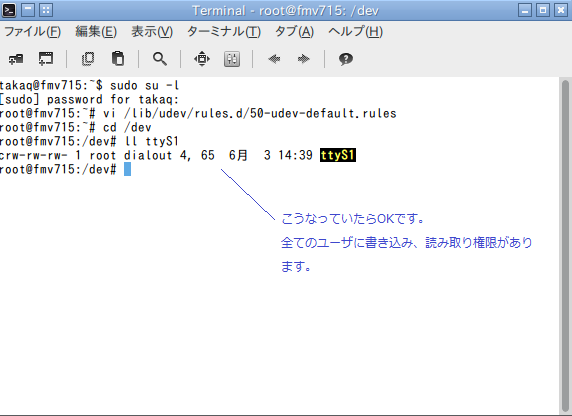The height and width of the screenshot is (416, 572).
Task: Toggle the fullscreen icon in toolbar
Action: pyautogui.click(x=202, y=59)
